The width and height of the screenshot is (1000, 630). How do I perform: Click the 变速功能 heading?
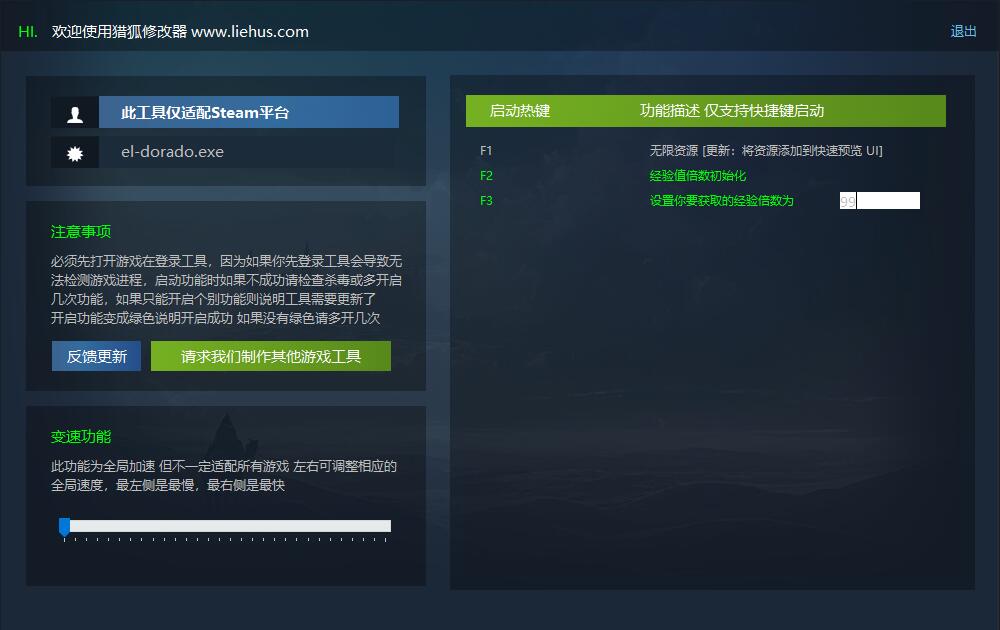tap(81, 437)
